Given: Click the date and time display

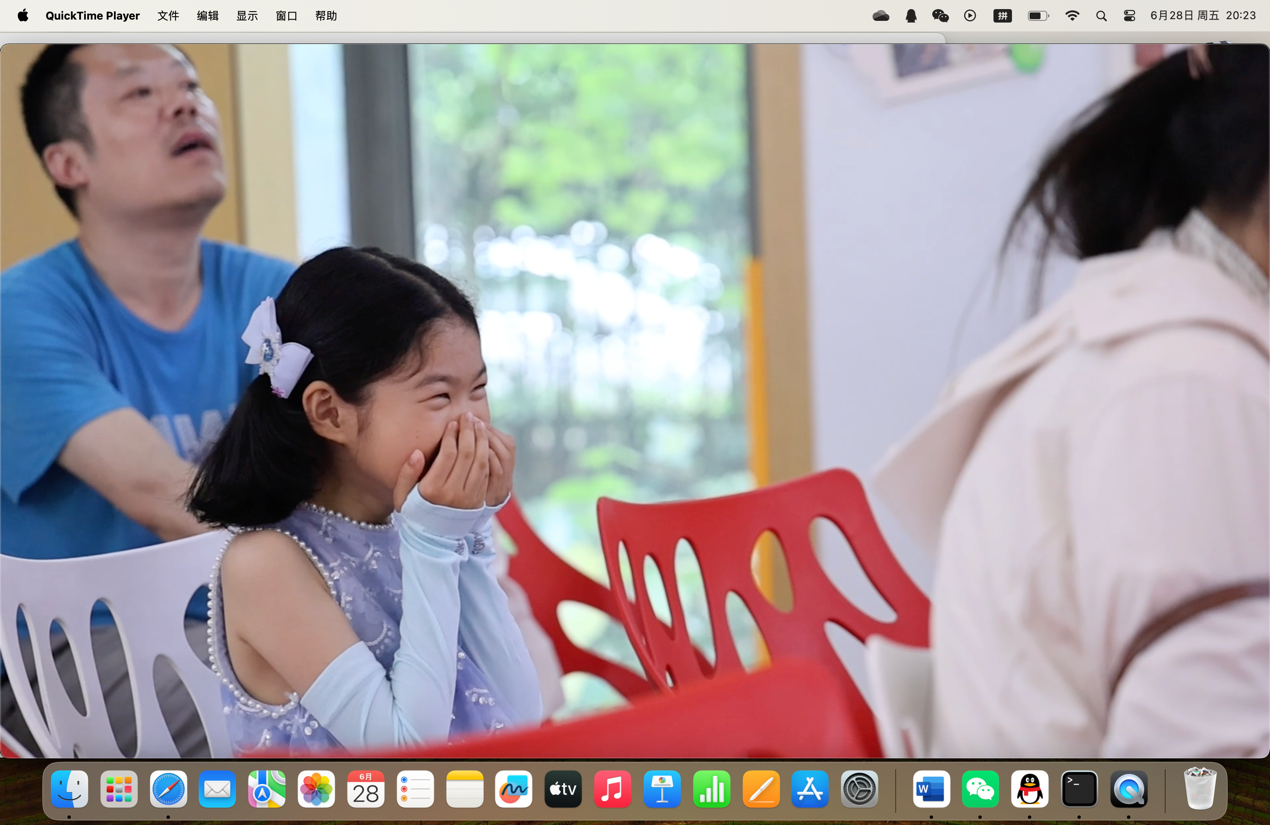Looking at the screenshot, I should [1202, 16].
